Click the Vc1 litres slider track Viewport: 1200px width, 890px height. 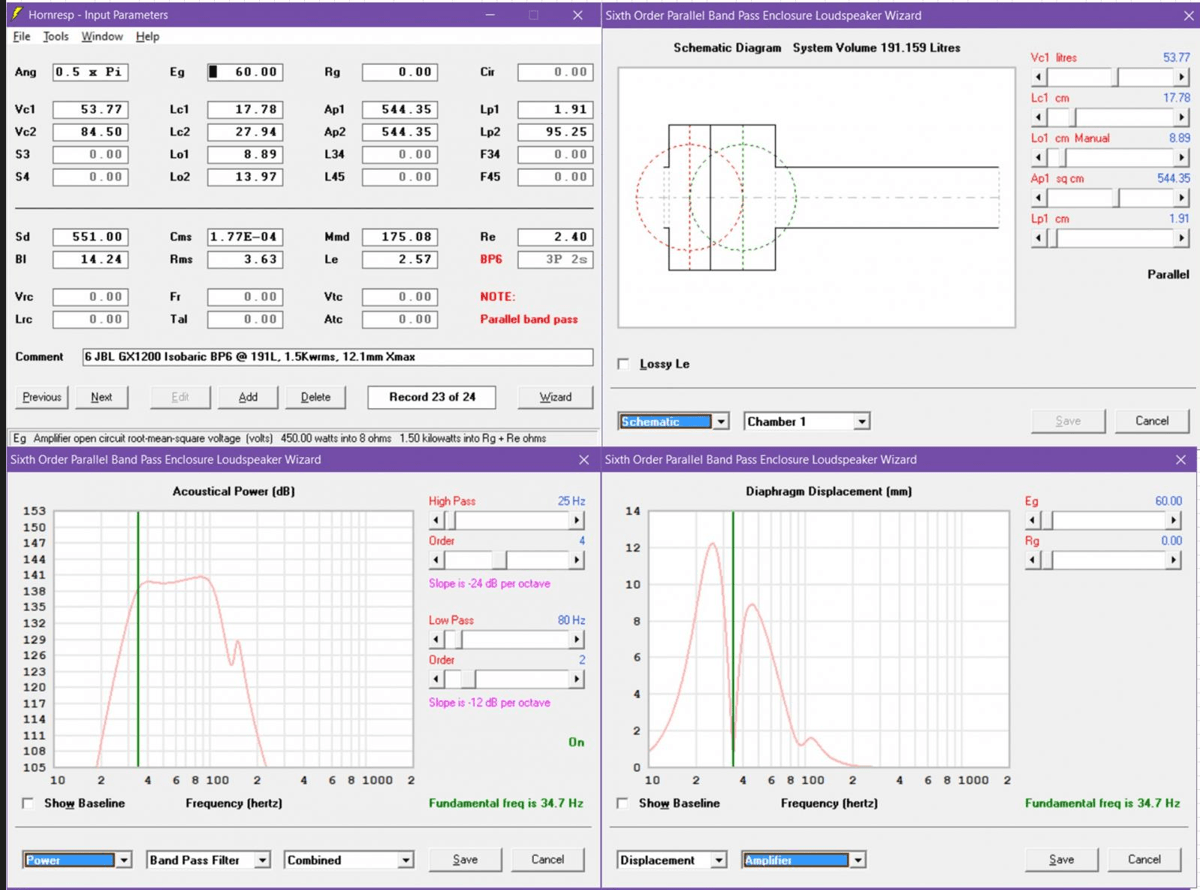[1110, 77]
